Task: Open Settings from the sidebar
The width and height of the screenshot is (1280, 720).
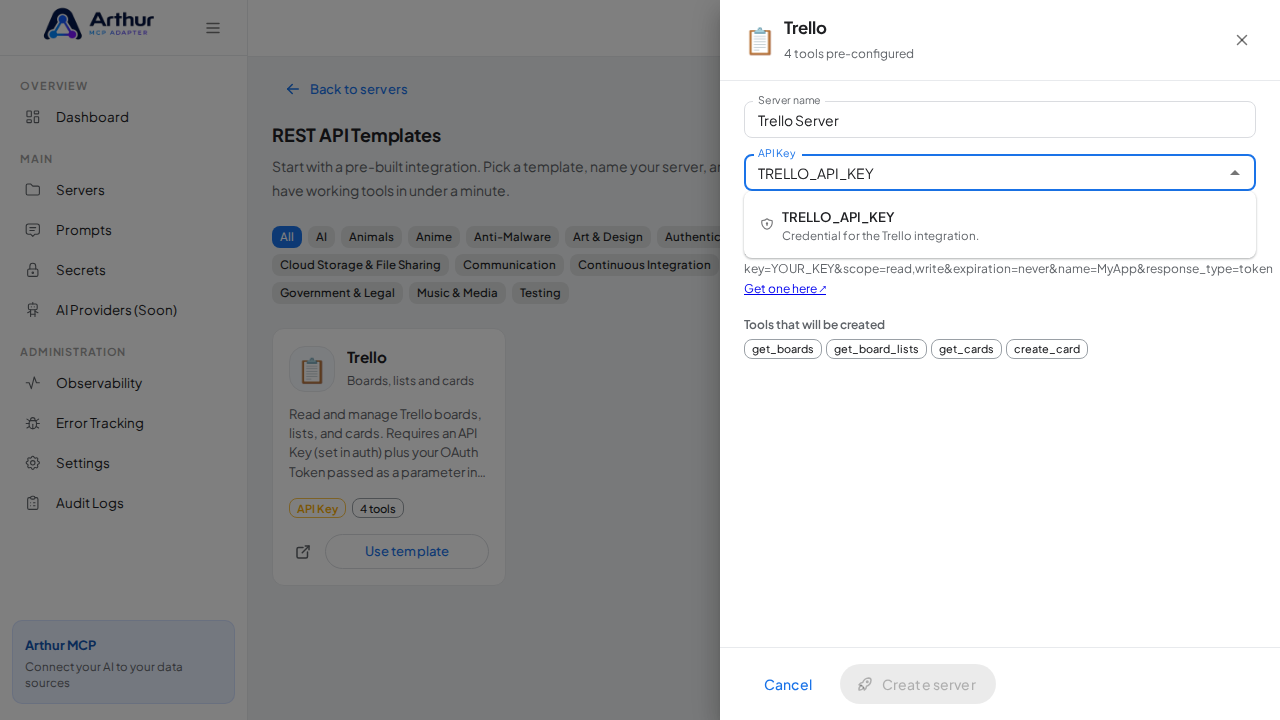Action: pyautogui.click(x=124, y=463)
